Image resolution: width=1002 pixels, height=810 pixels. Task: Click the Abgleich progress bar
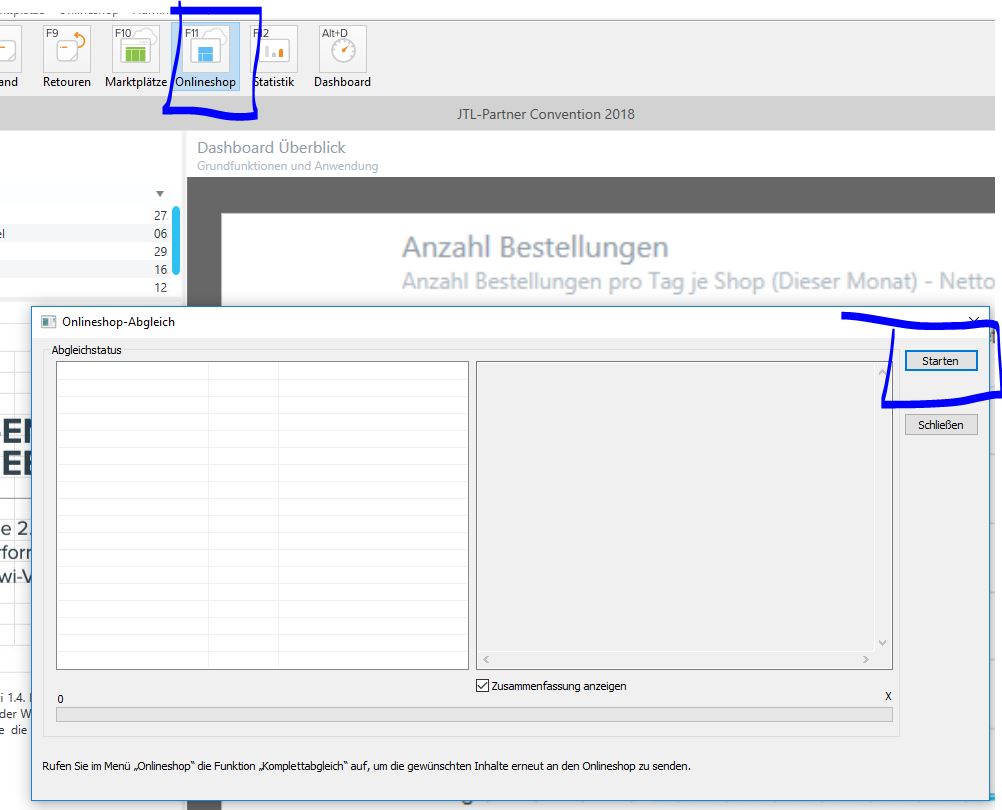pyautogui.click(x=474, y=714)
